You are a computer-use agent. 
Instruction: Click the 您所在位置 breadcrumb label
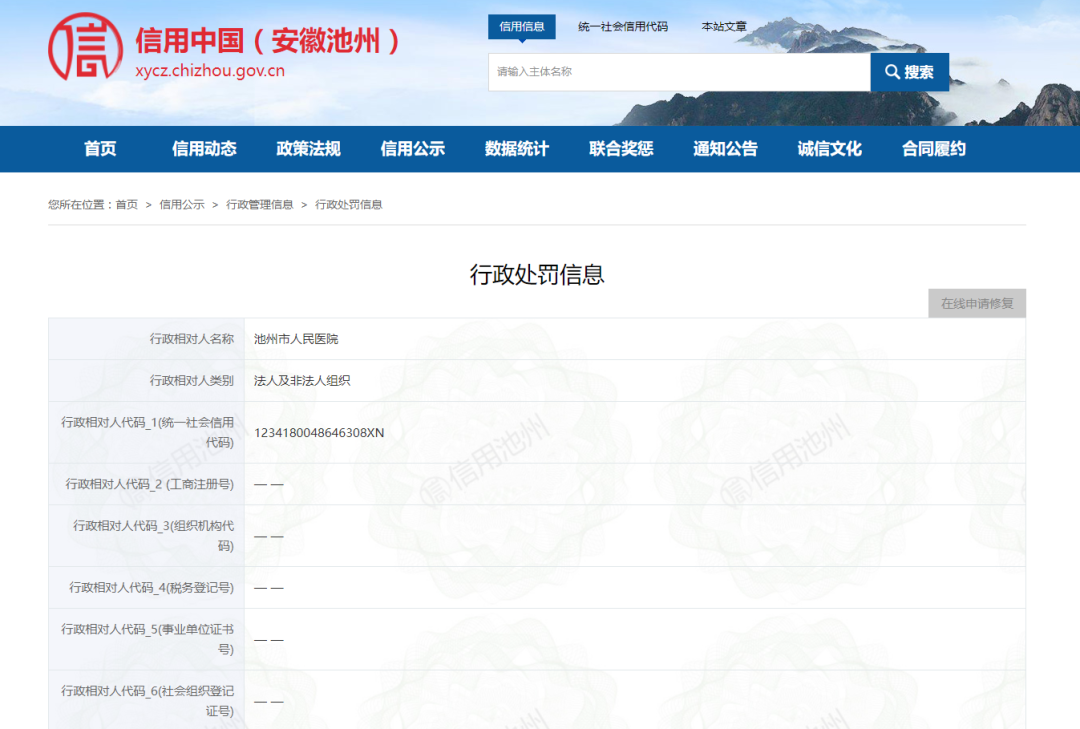(x=79, y=205)
